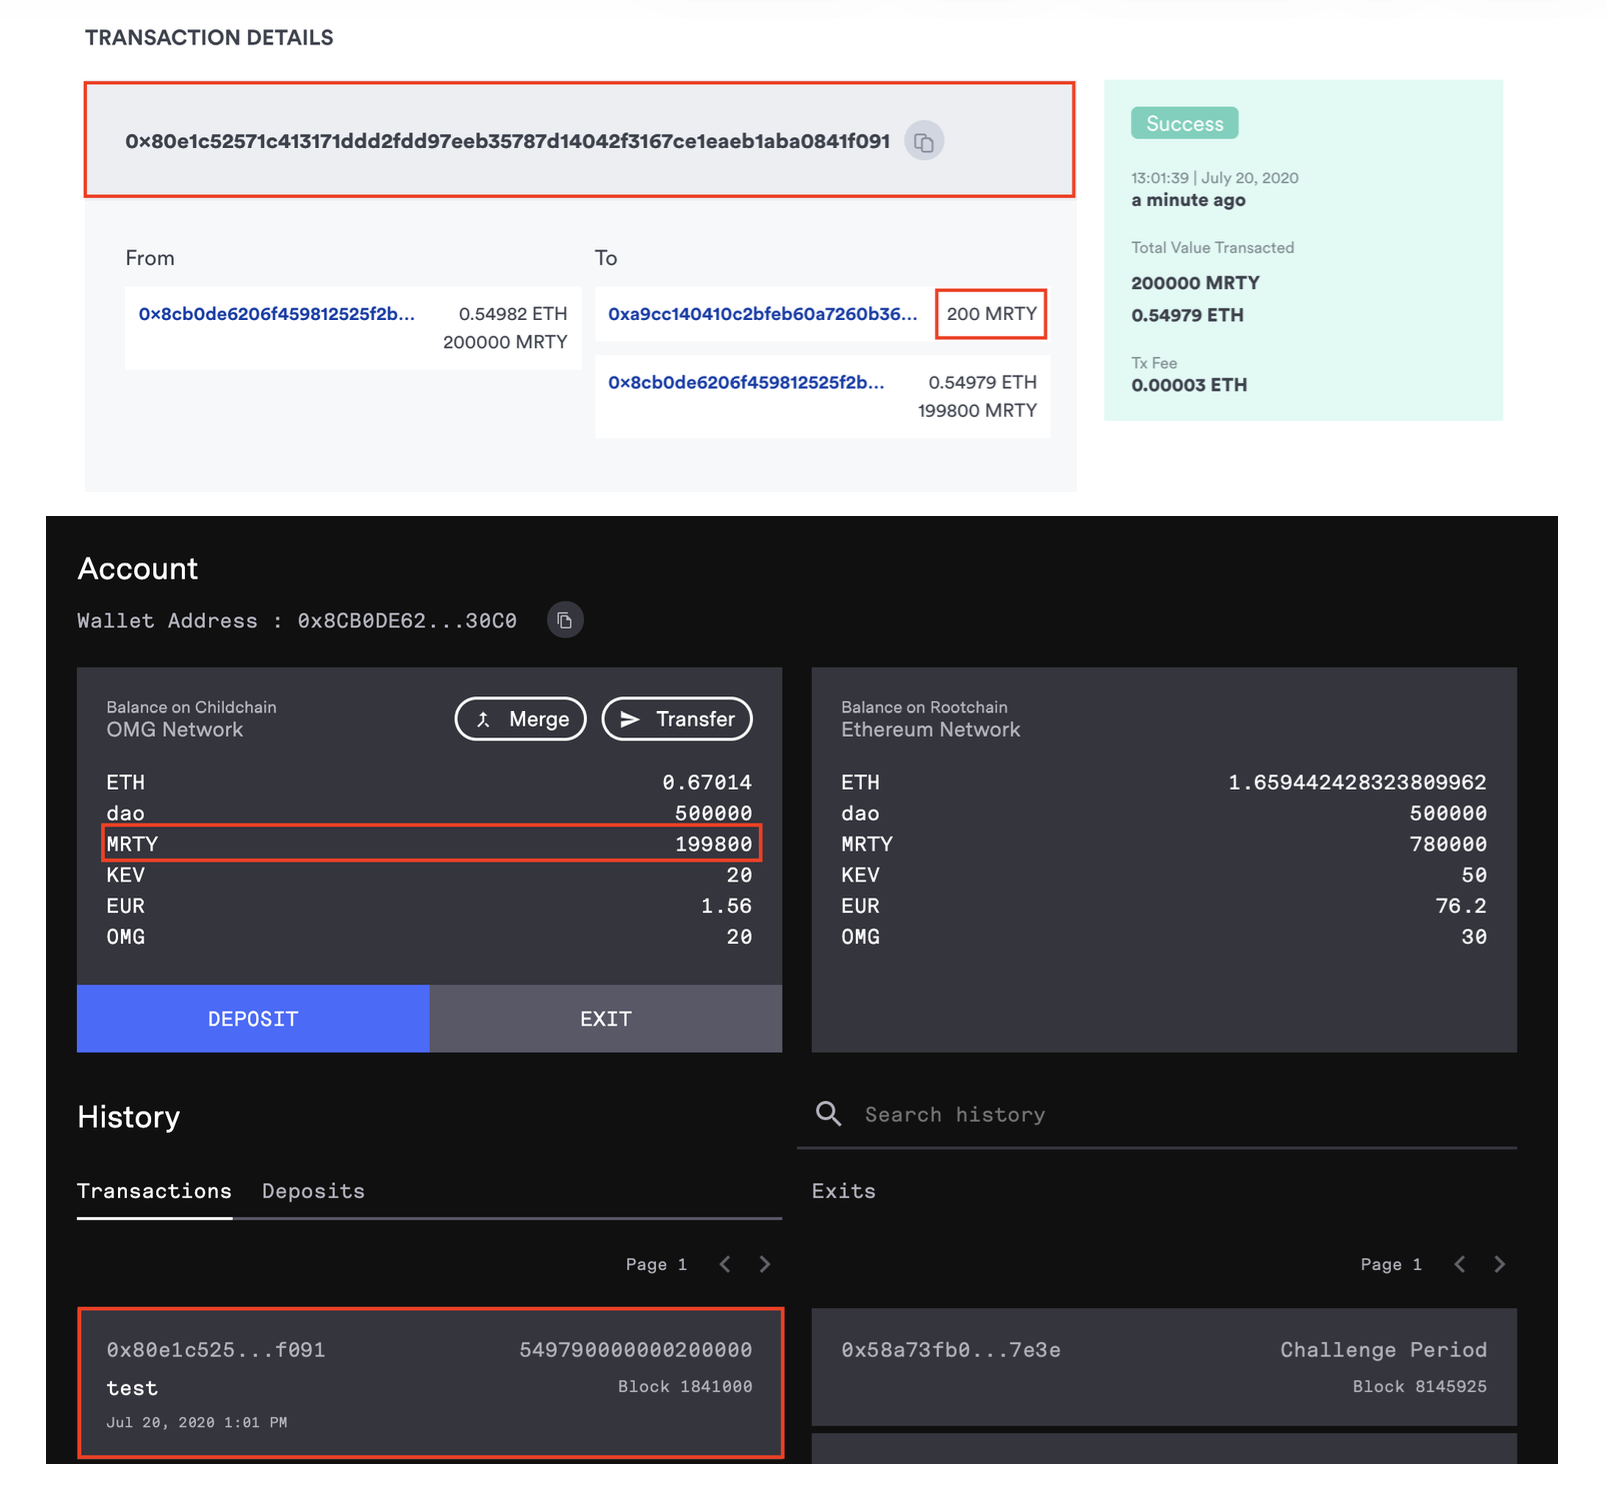
Task: Select the rootchain KEV 50 row
Action: point(1164,875)
